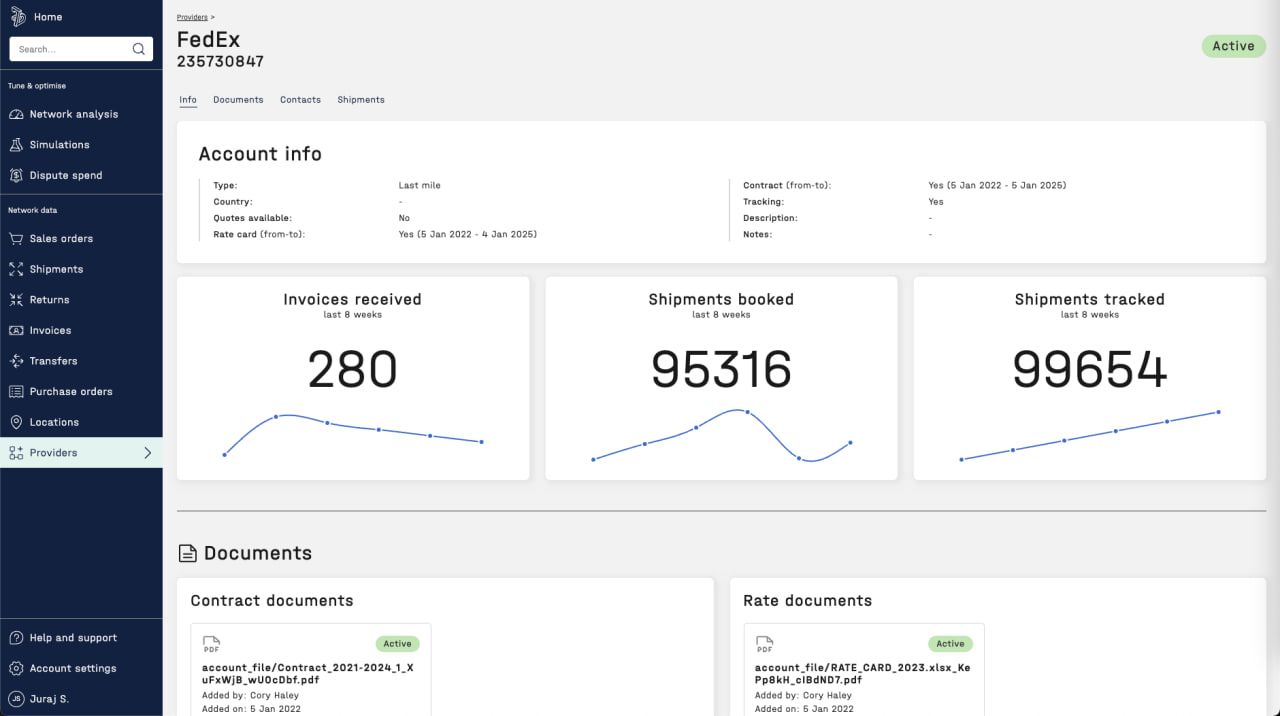The image size is (1280, 716).
Task: Switch to the Contacts tab
Action: click(x=300, y=100)
